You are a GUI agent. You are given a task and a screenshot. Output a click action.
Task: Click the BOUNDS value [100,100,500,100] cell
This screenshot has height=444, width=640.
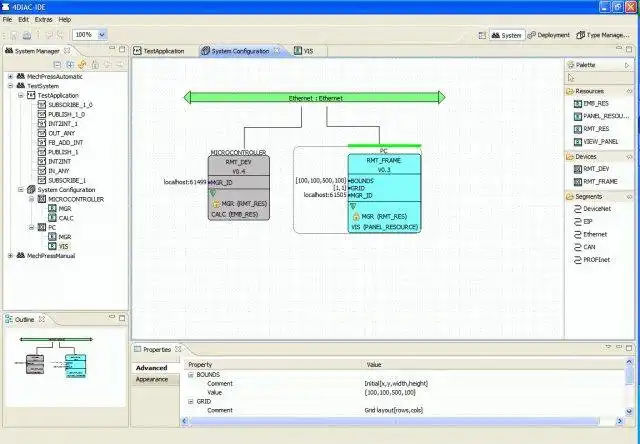(x=390, y=393)
